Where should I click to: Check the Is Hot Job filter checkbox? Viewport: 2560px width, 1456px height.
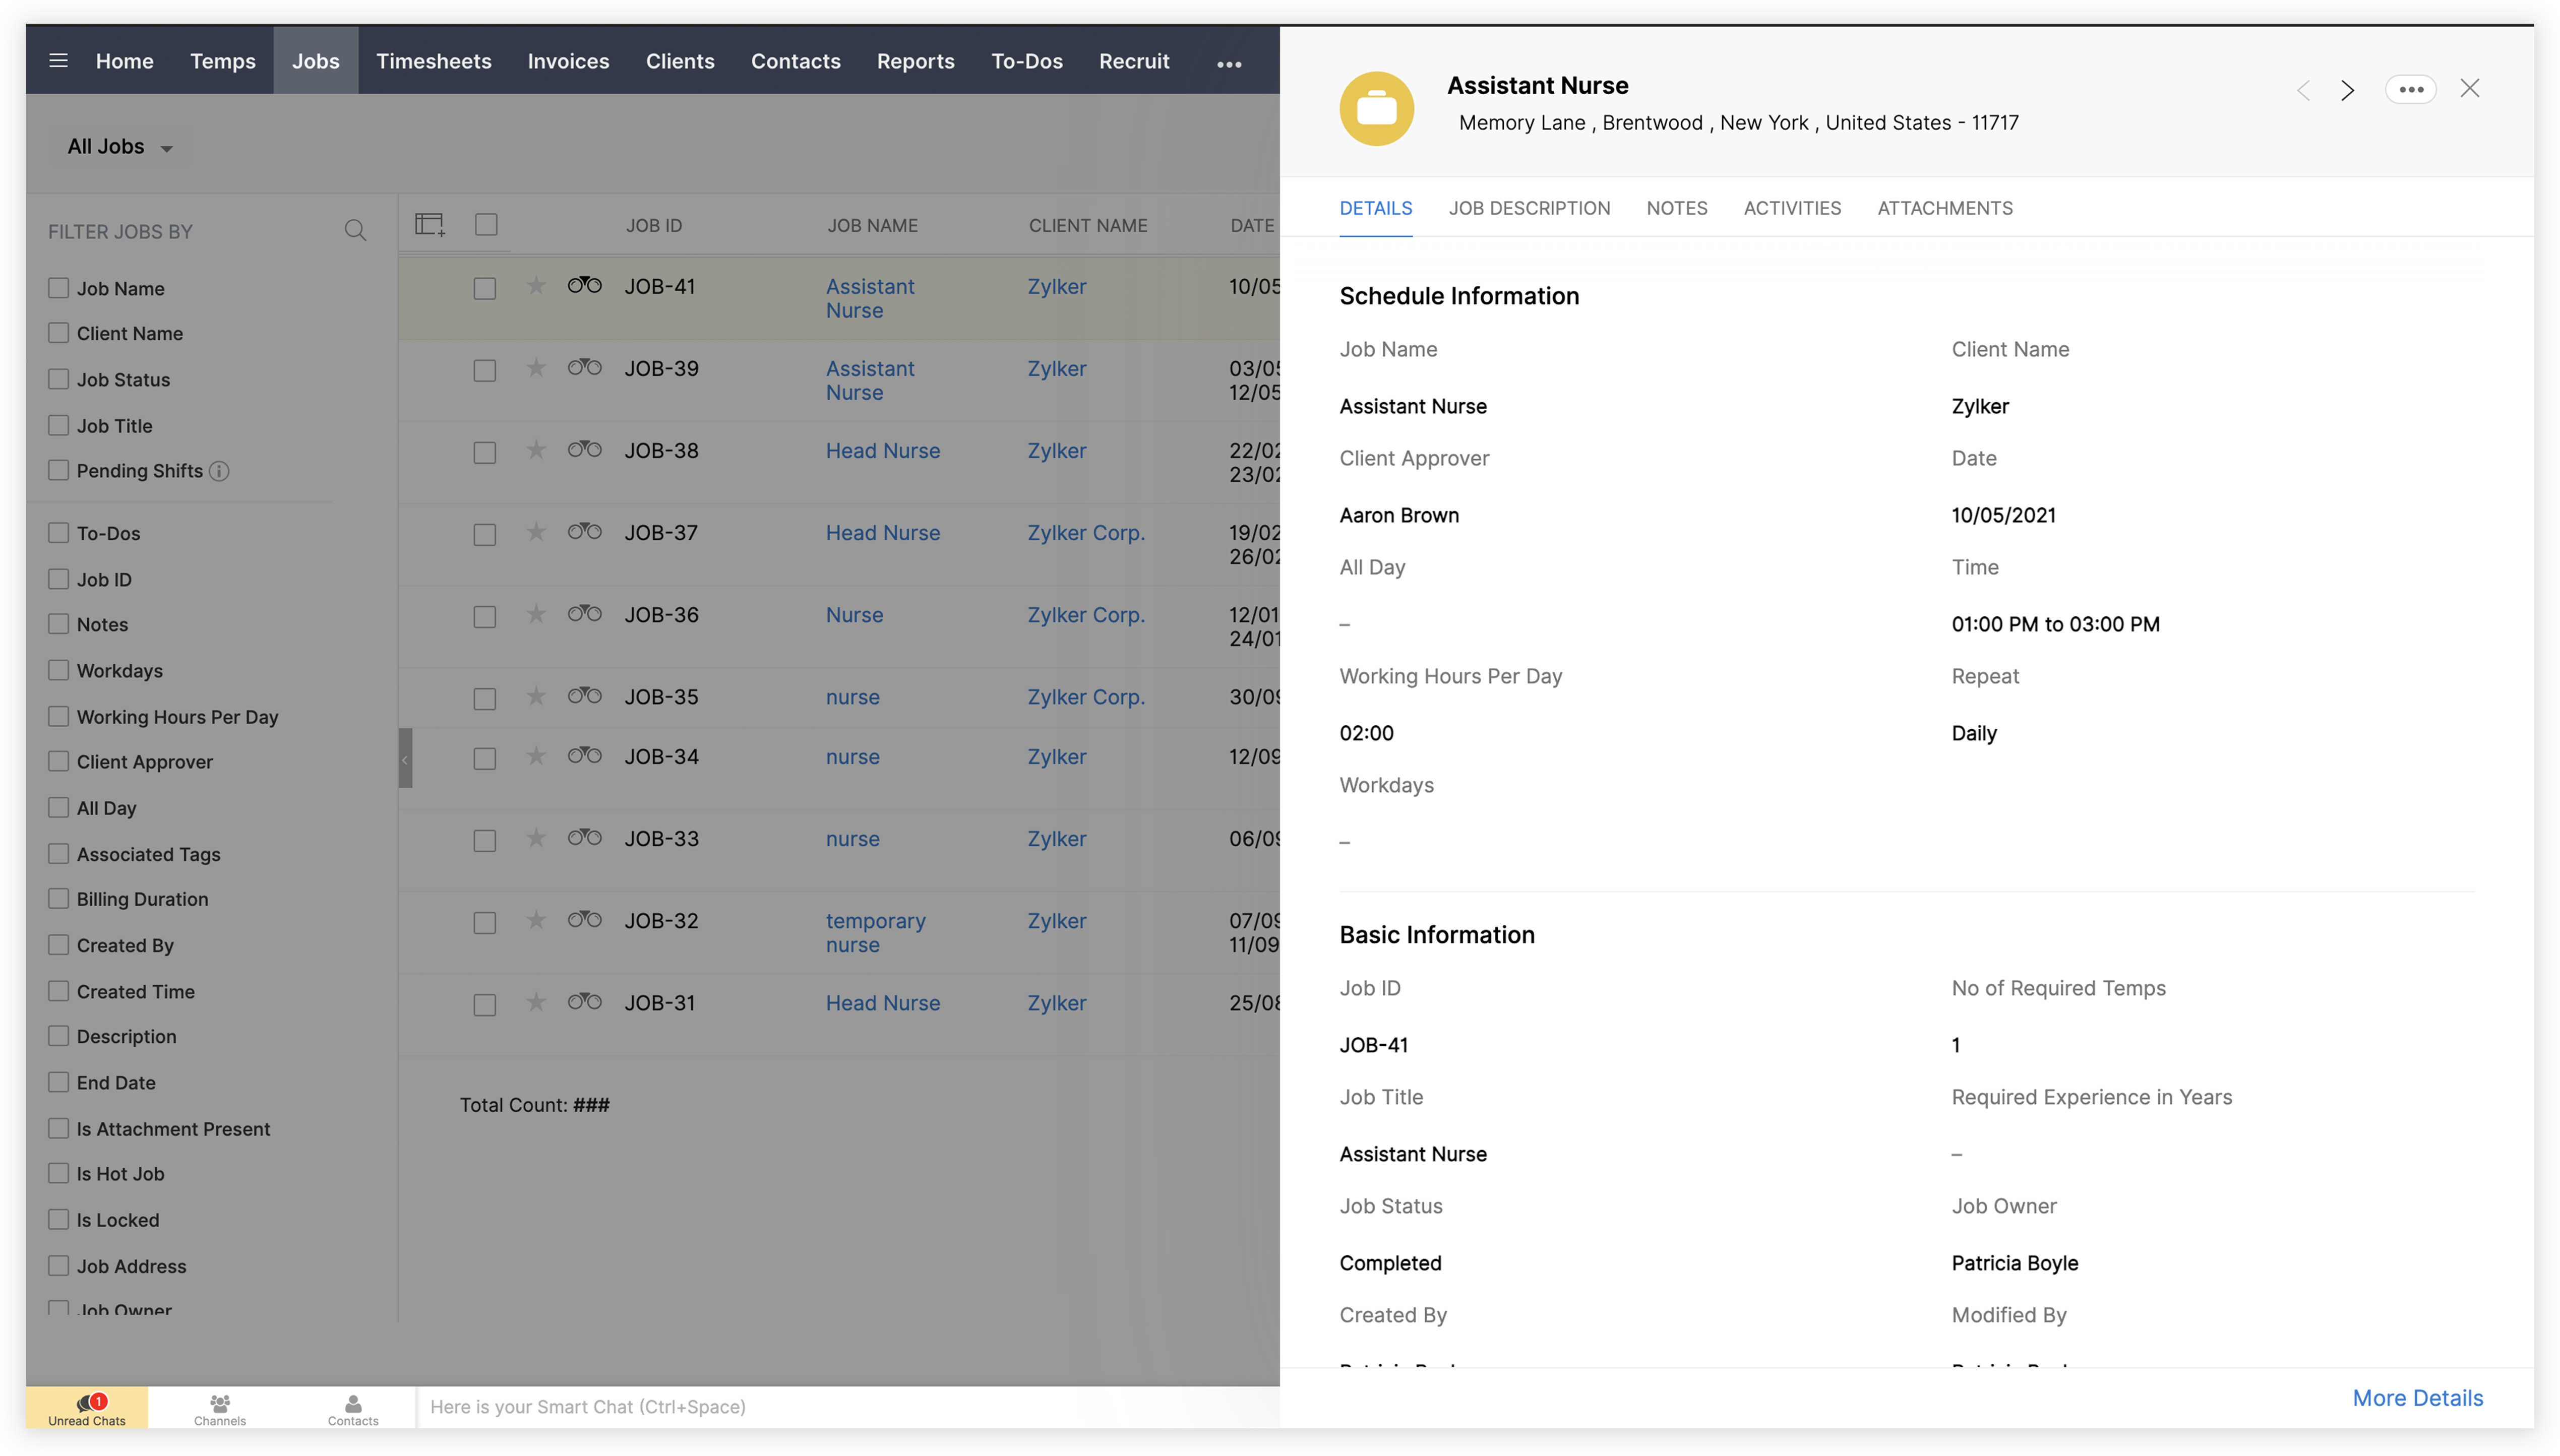tap(59, 1173)
